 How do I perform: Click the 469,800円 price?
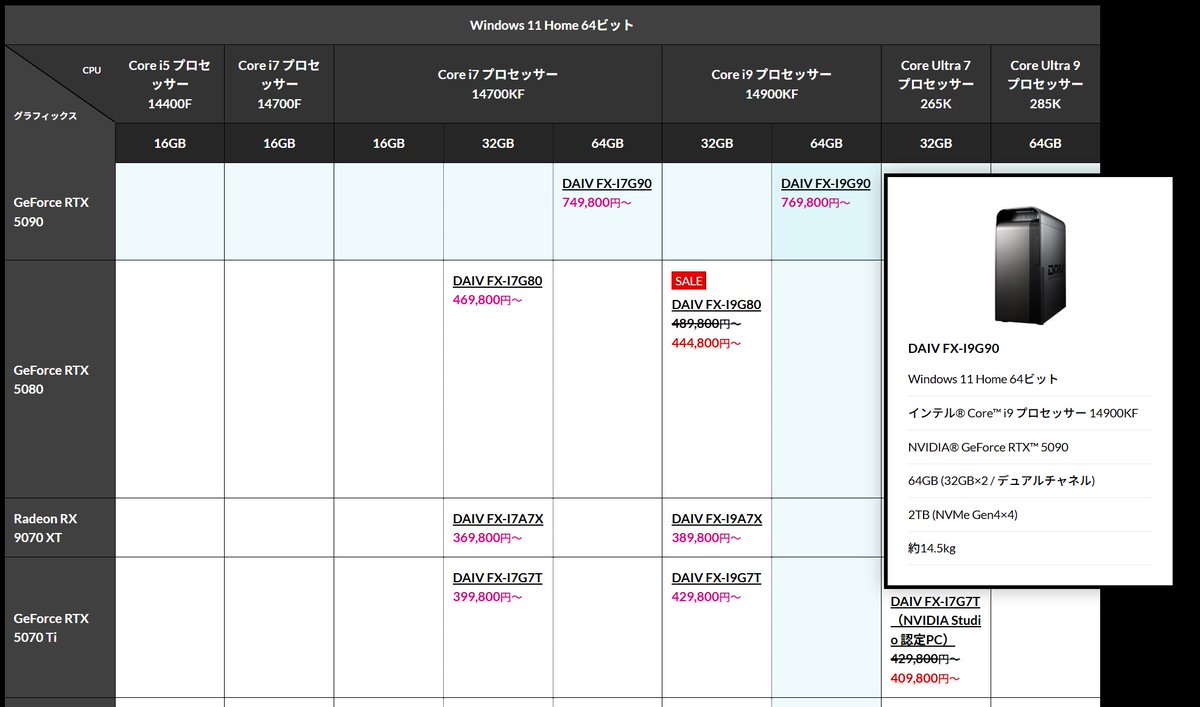pyautogui.click(x=488, y=300)
